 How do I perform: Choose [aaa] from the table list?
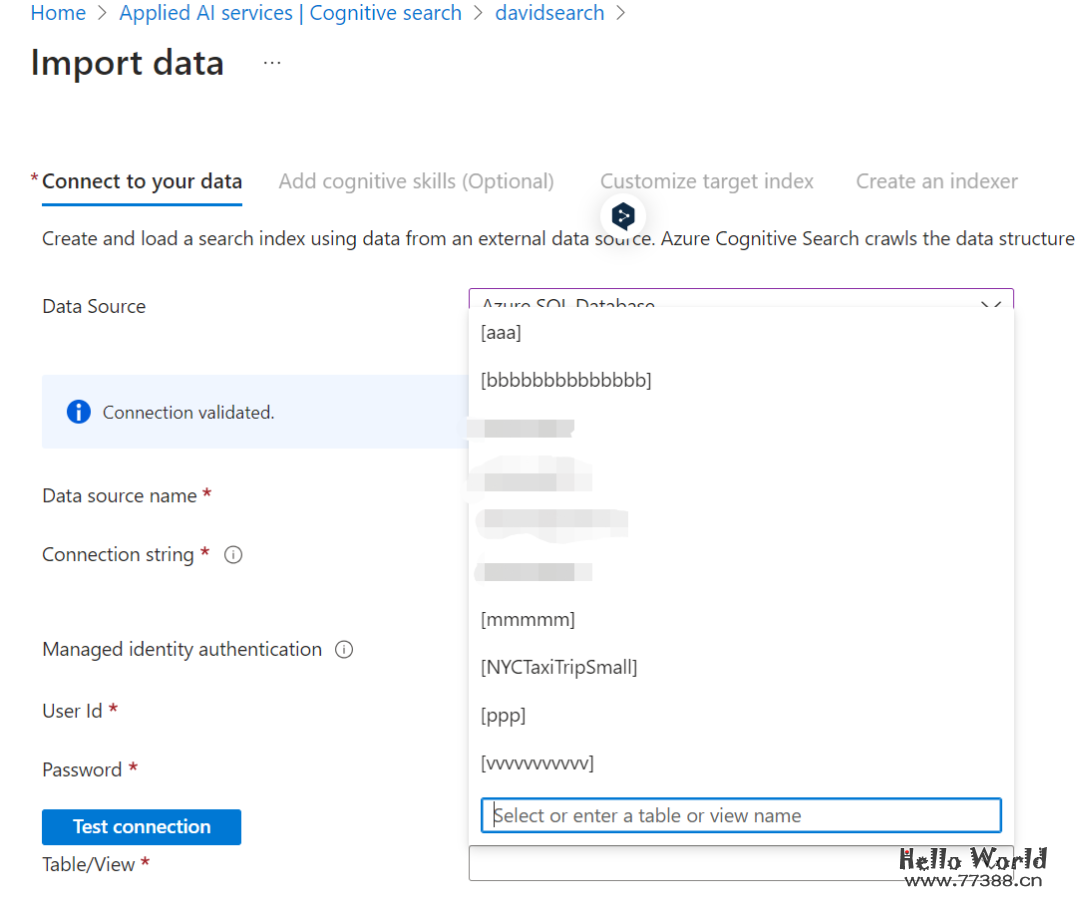click(x=501, y=334)
